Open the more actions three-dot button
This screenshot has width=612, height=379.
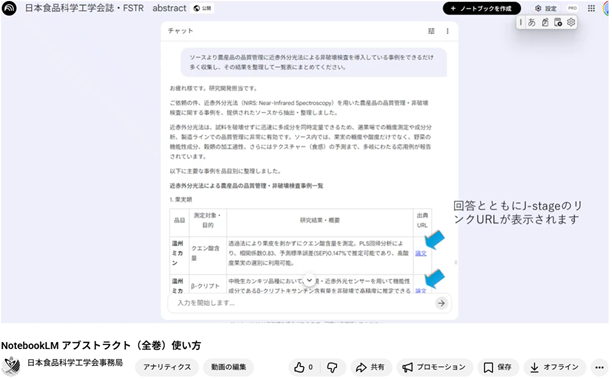(600, 367)
